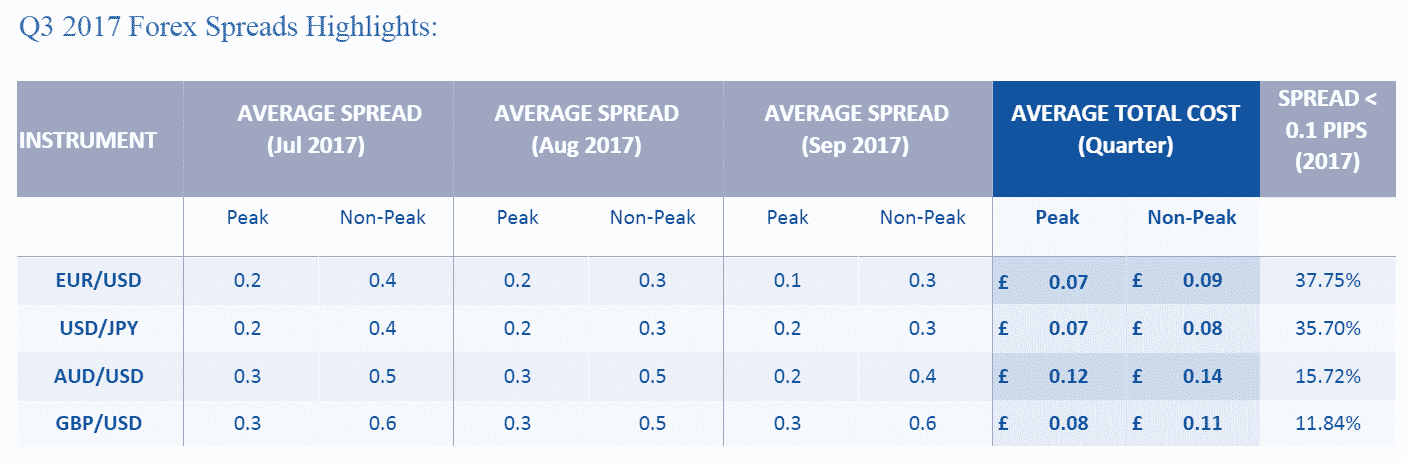Image resolution: width=1407 pixels, height=463 pixels.
Task: Click AUD/USD quarterly Non-Peak cost £0.14
Action: [1202, 377]
